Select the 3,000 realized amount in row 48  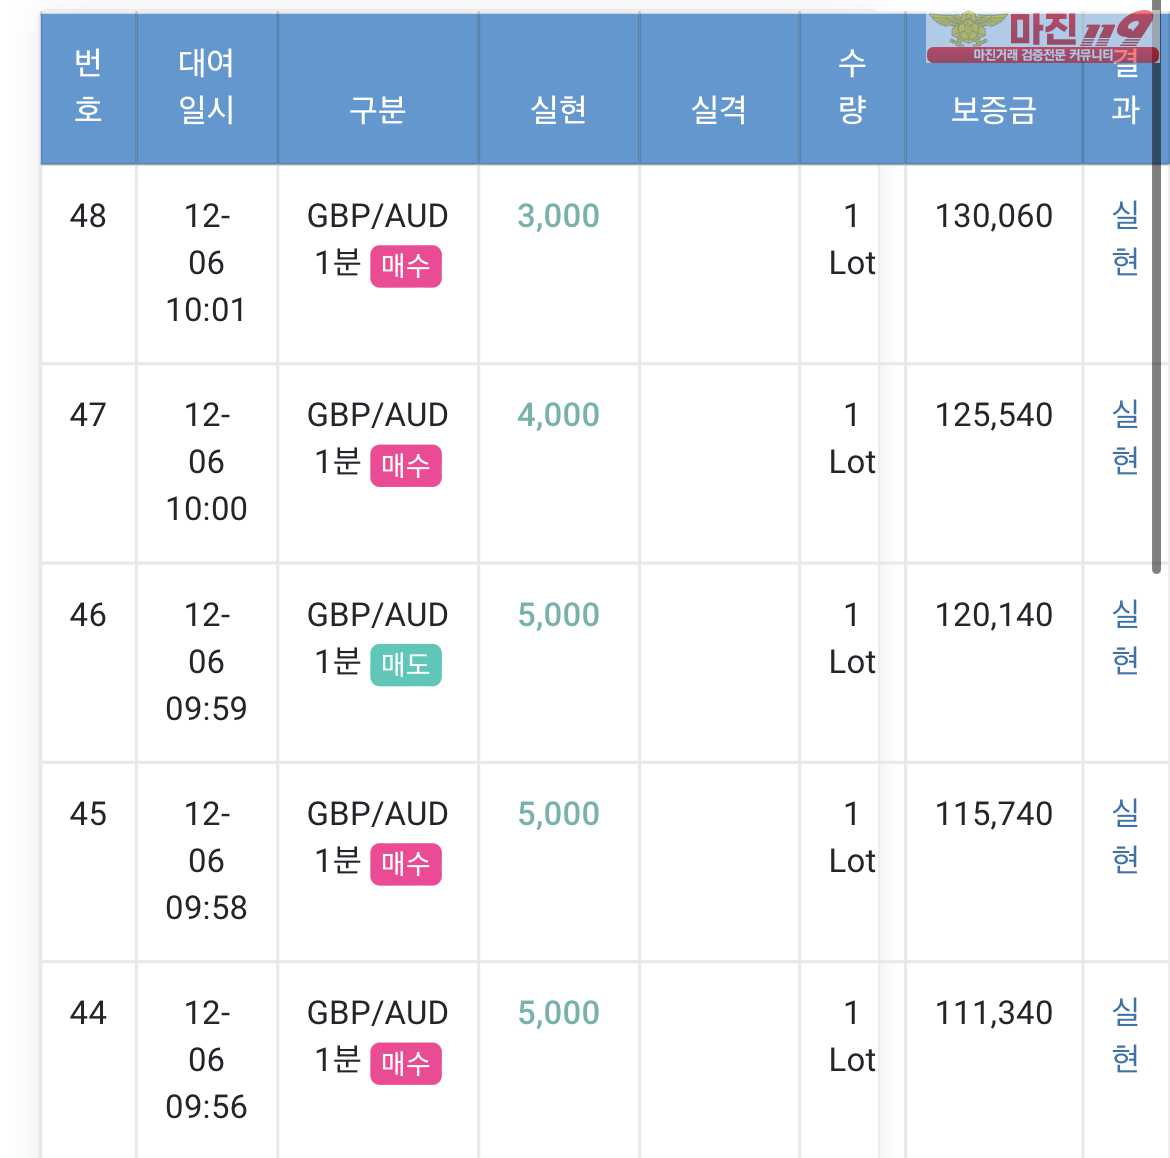tap(558, 216)
